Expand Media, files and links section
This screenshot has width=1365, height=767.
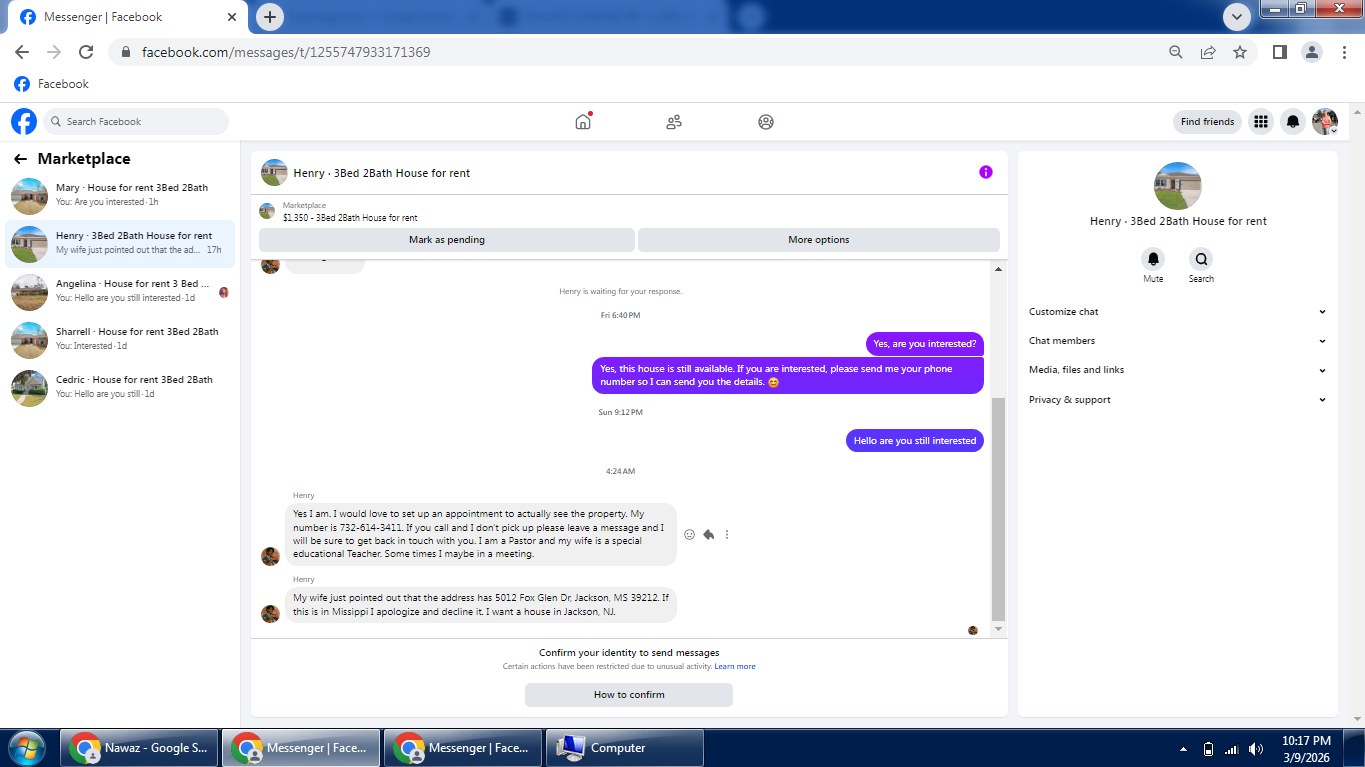coord(1178,370)
